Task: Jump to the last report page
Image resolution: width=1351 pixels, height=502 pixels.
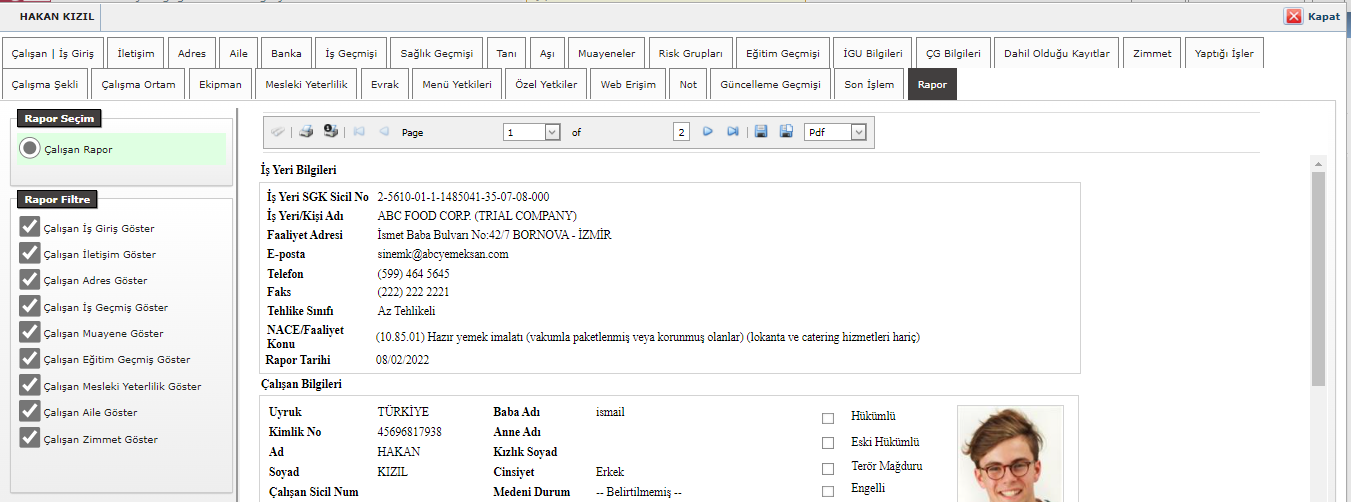Action: click(733, 132)
